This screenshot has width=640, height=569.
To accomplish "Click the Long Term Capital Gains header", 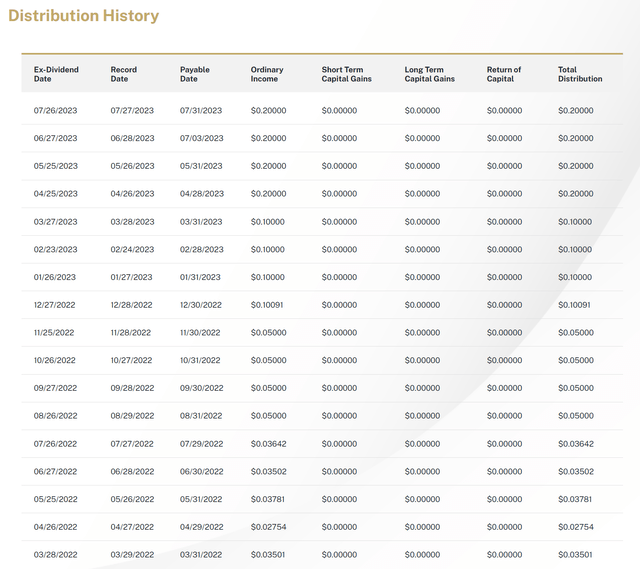I will 430,74.
